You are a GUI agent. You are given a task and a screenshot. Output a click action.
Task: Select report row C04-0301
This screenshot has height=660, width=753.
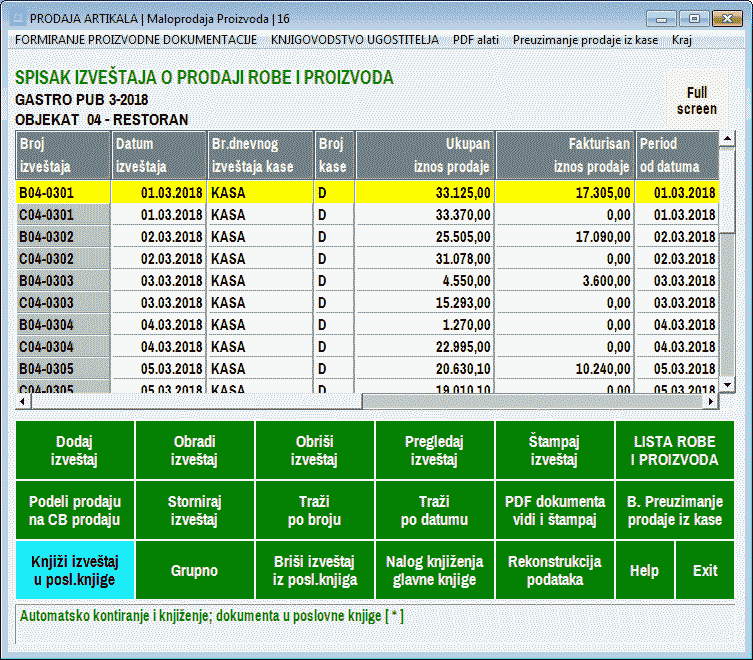[367, 215]
